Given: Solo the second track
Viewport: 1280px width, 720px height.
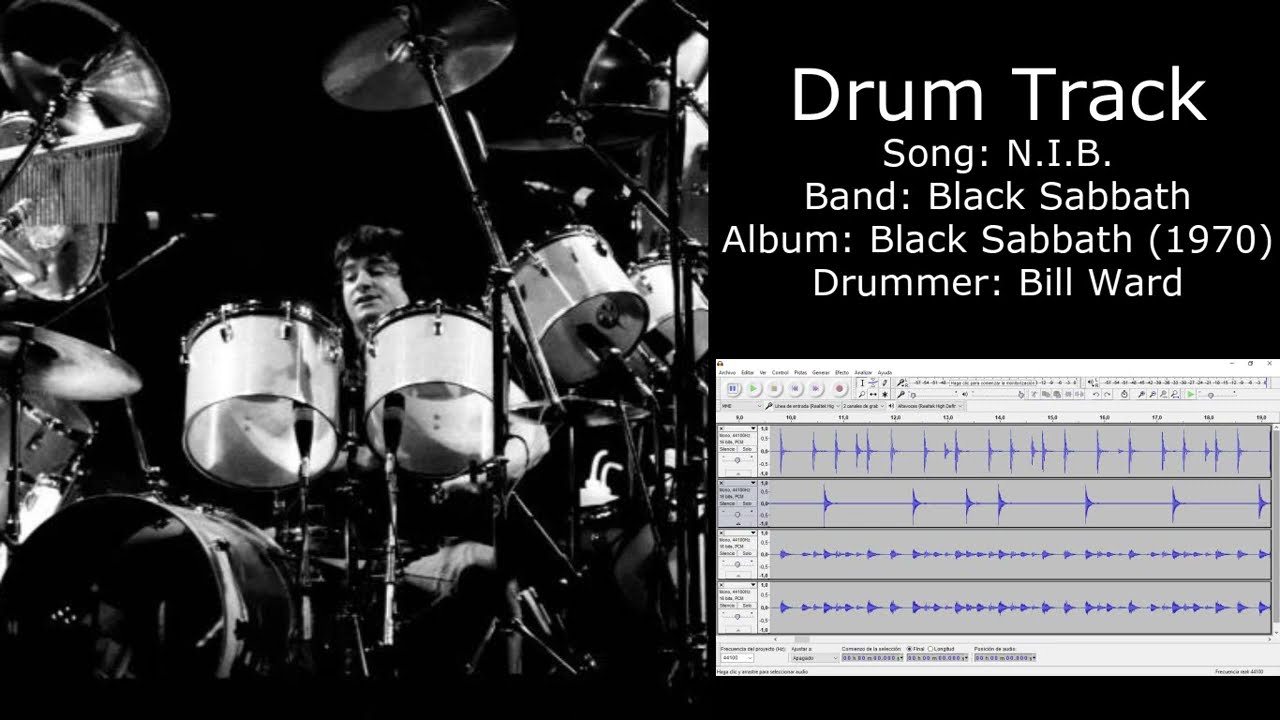Looking at the screenshot, I should coord(747,503).
